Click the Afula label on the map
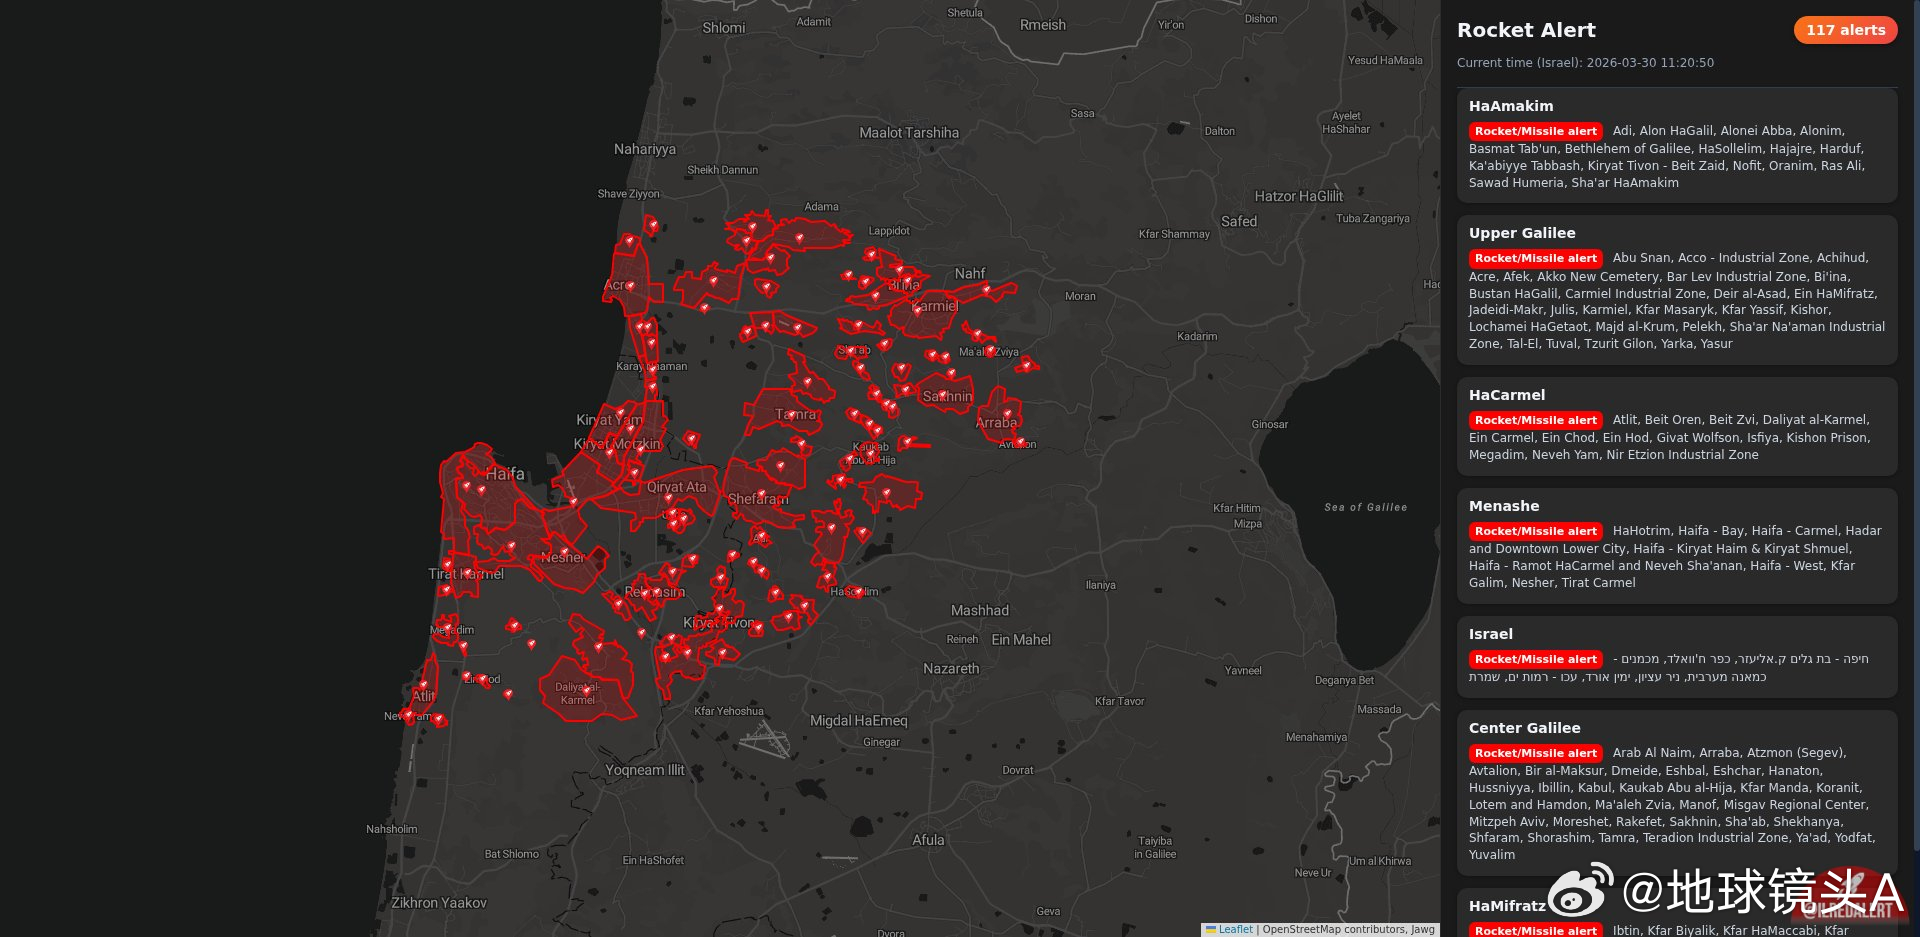The image size is (1920, 937). (x=928, y=840)
